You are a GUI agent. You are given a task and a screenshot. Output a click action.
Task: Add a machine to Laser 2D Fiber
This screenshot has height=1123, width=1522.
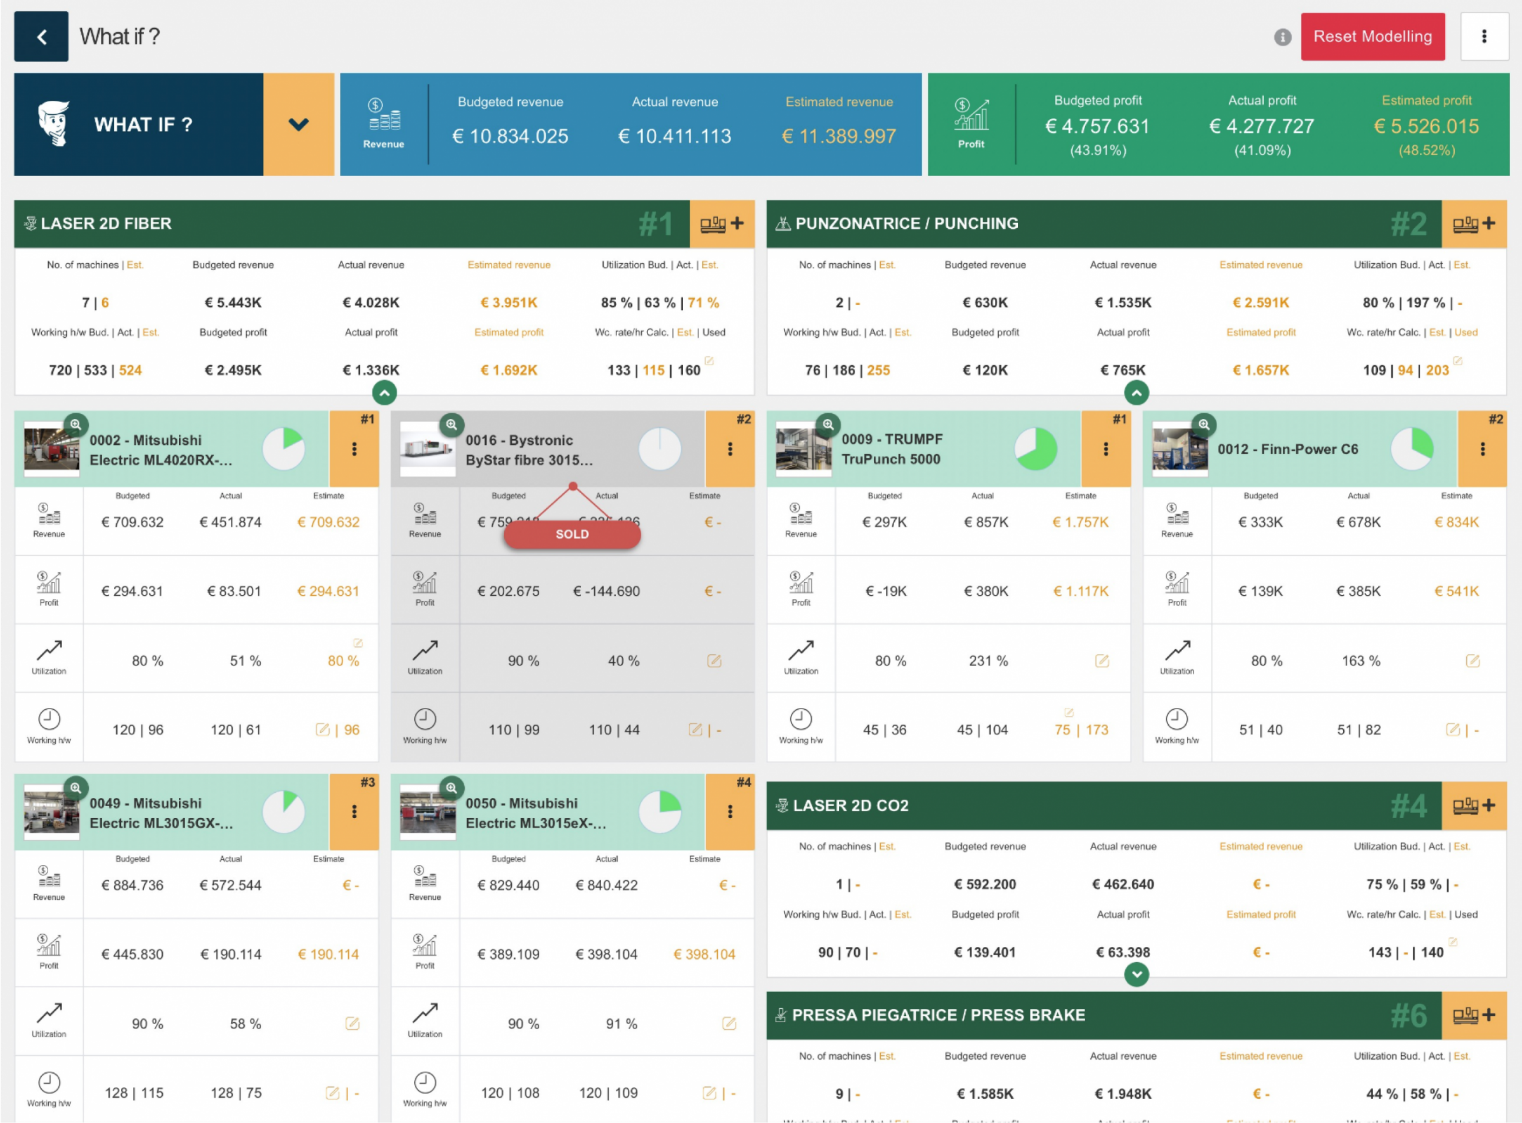722,224
